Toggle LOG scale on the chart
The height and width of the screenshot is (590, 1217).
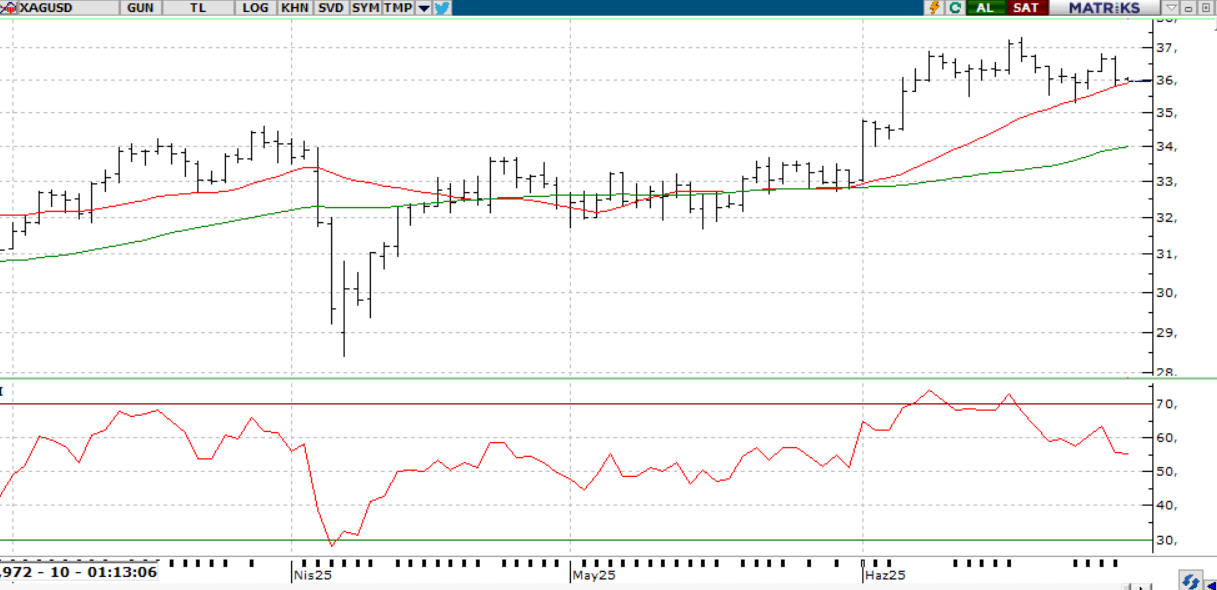pyautogui.click(x=256, y=7)
